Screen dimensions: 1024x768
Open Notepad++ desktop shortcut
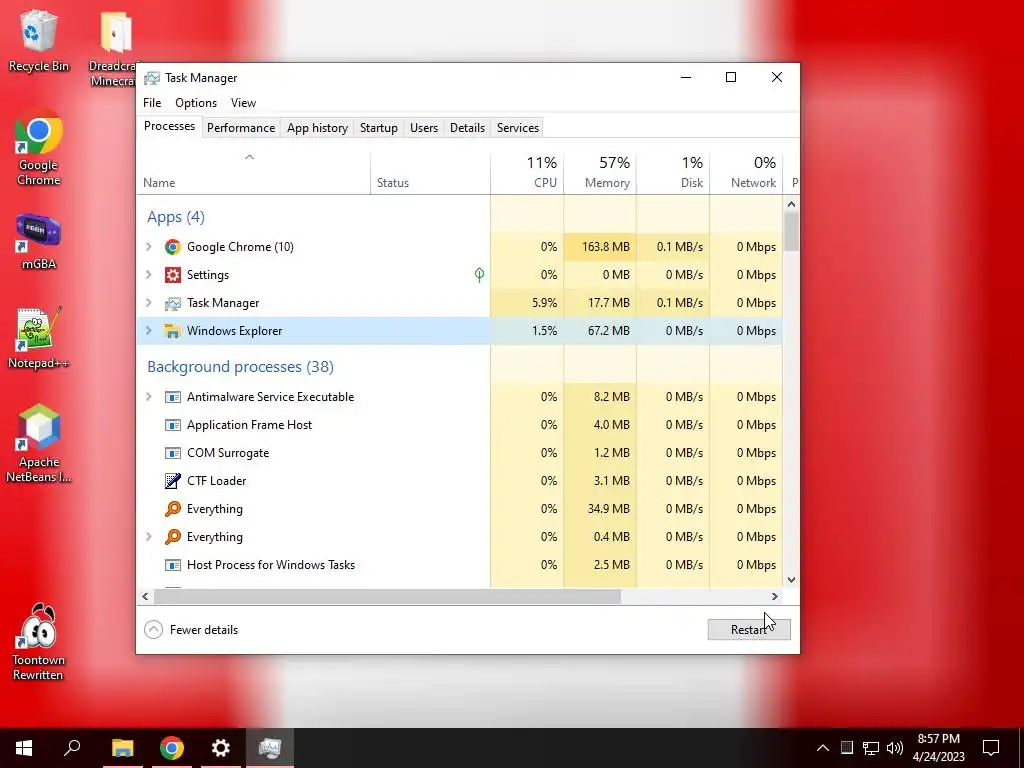click(x=39, y=338)
